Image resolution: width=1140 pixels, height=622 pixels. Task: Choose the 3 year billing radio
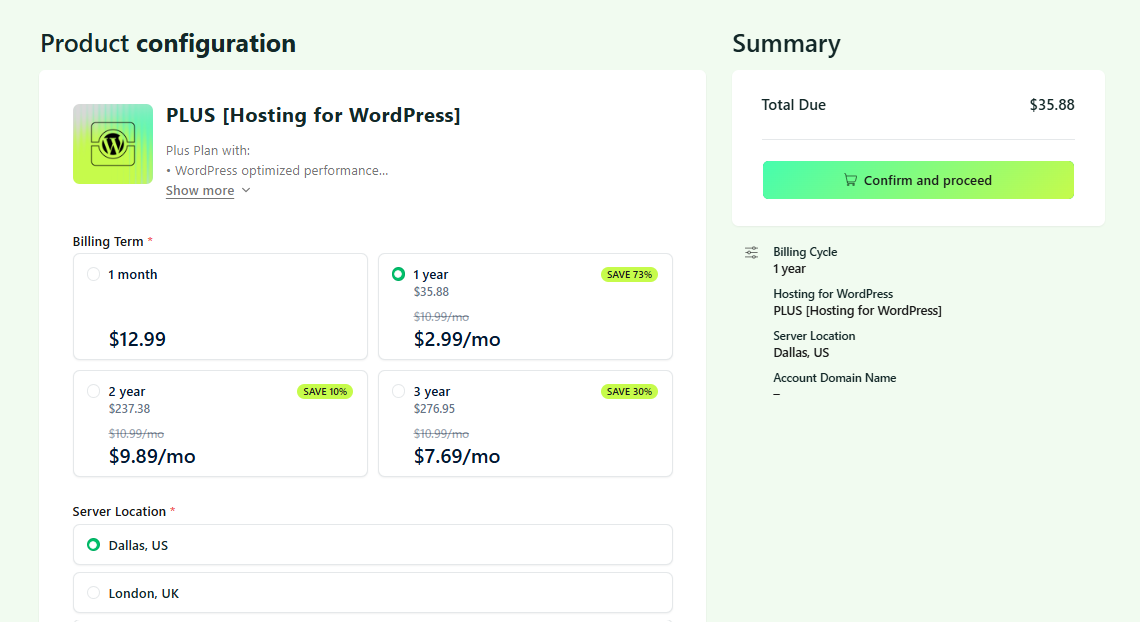tap(398, 391)
